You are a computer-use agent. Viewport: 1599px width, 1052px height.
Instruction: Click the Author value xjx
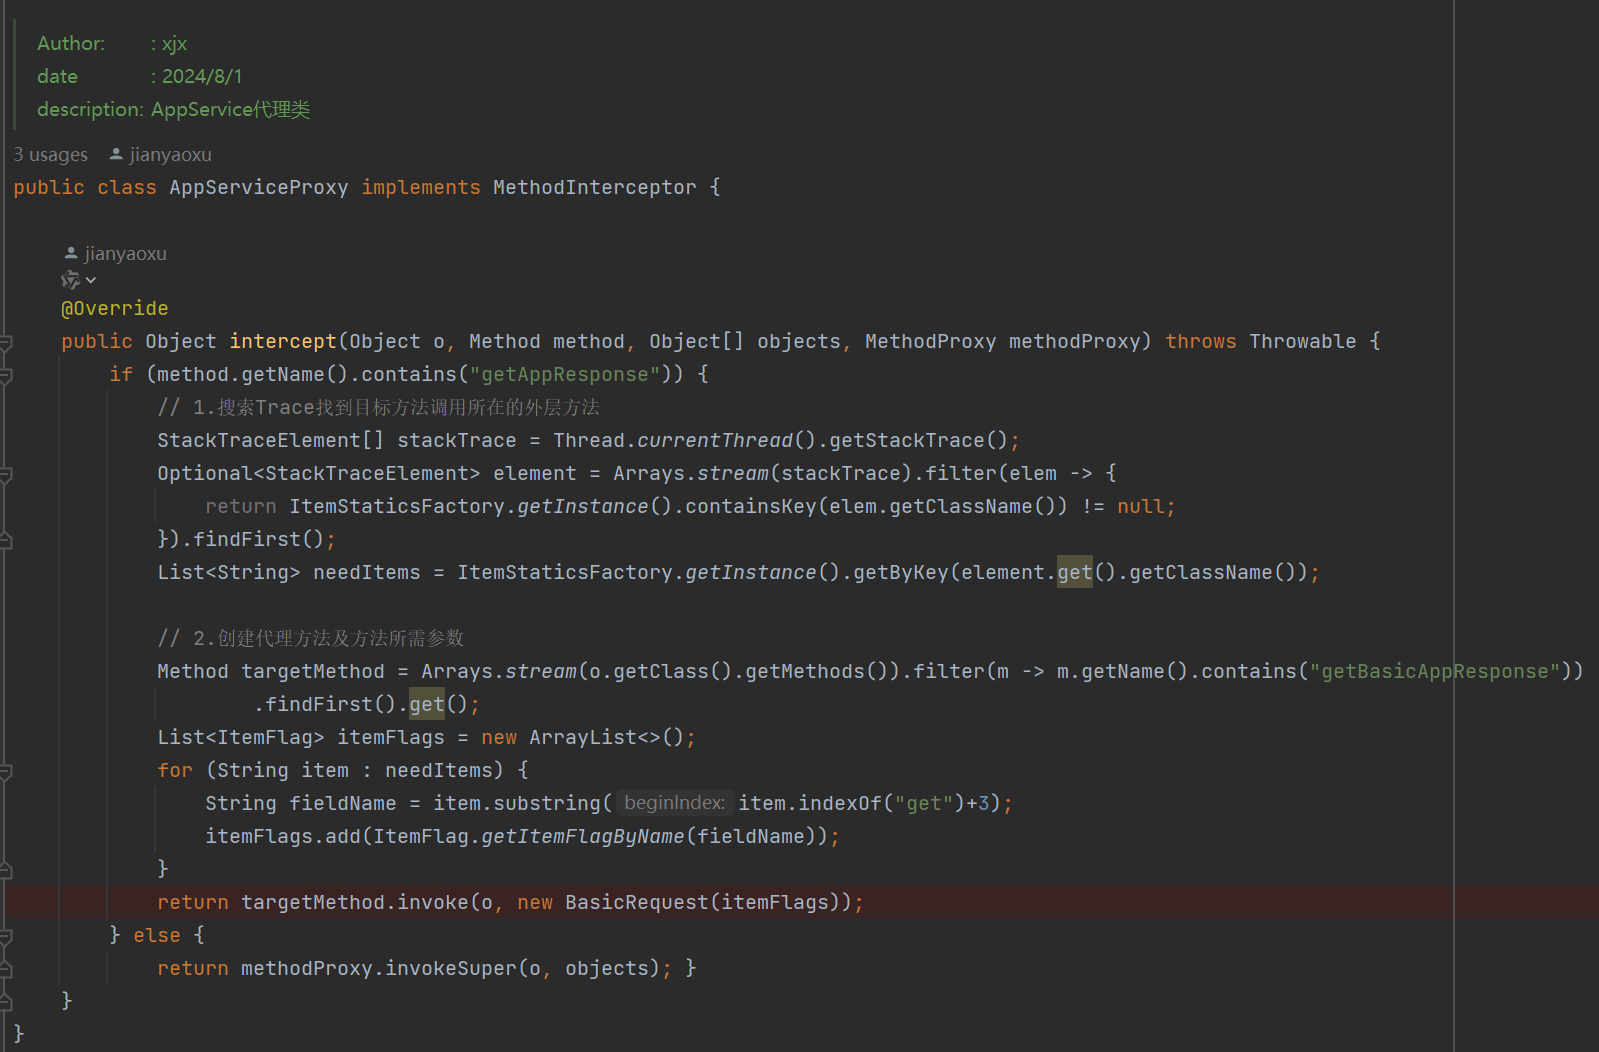coord(174,43)
